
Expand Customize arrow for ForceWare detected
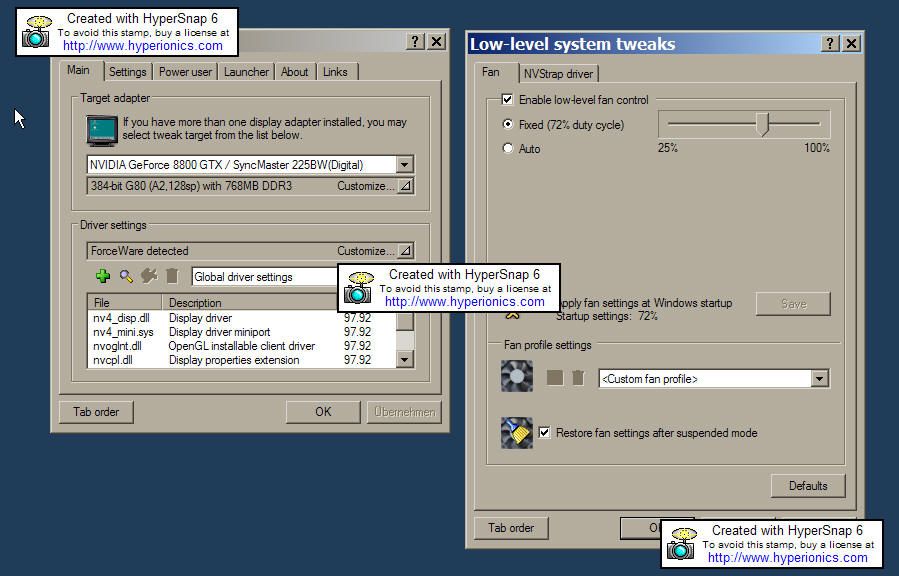(x=405, y=250)
